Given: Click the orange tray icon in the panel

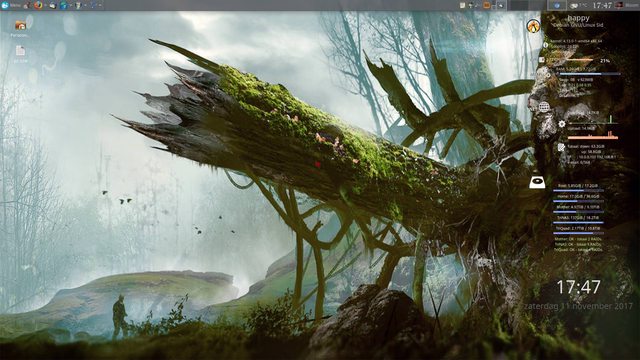Looking at the screenshot, I should 486,5.
